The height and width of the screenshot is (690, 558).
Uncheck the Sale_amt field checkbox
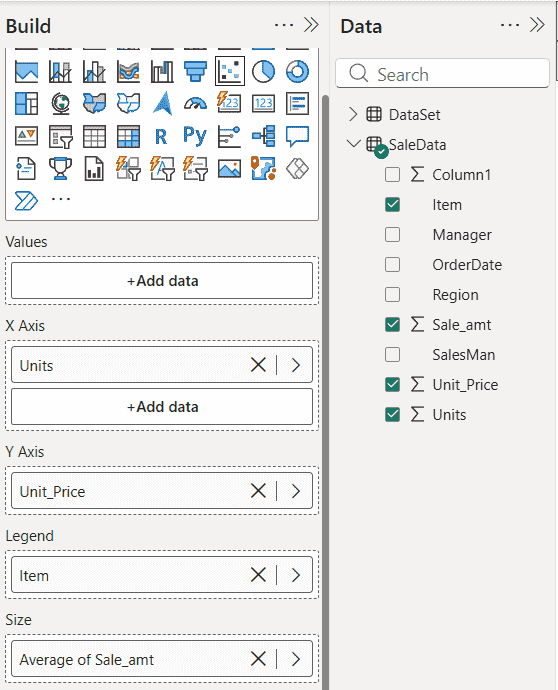click(393, 324)
